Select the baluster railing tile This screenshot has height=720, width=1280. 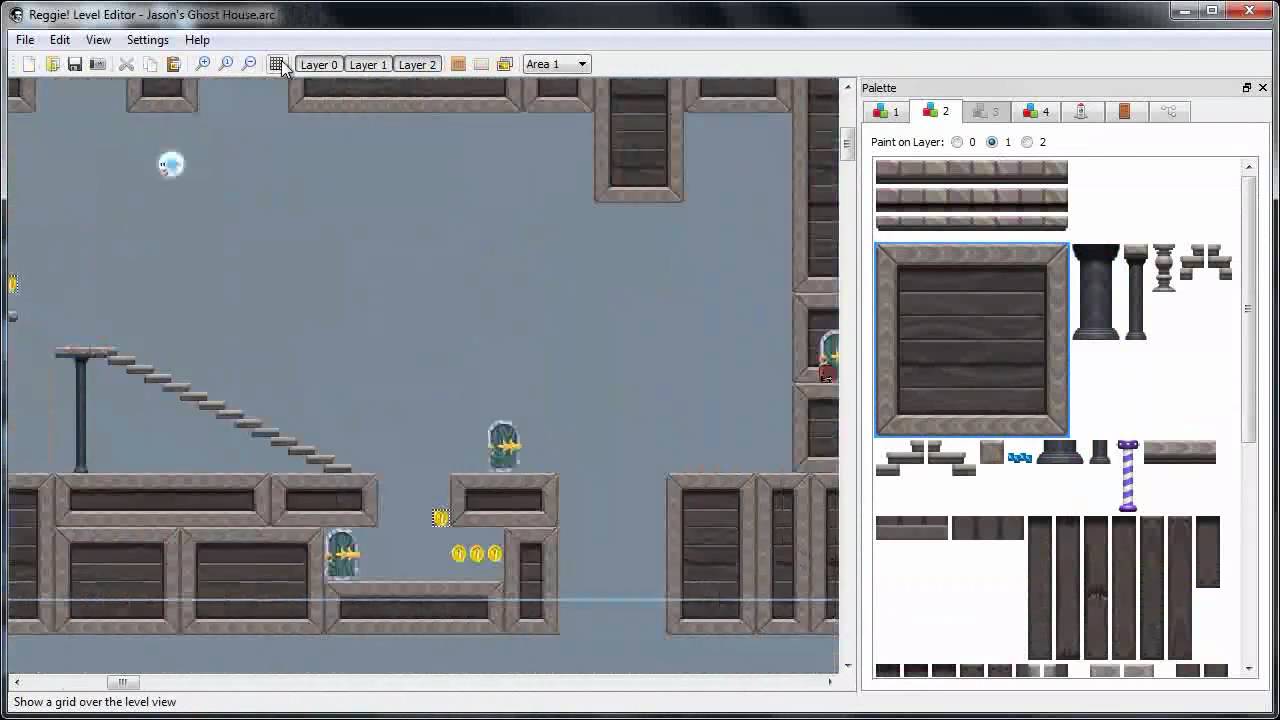pyautogui.click(x=1163, y=268)
